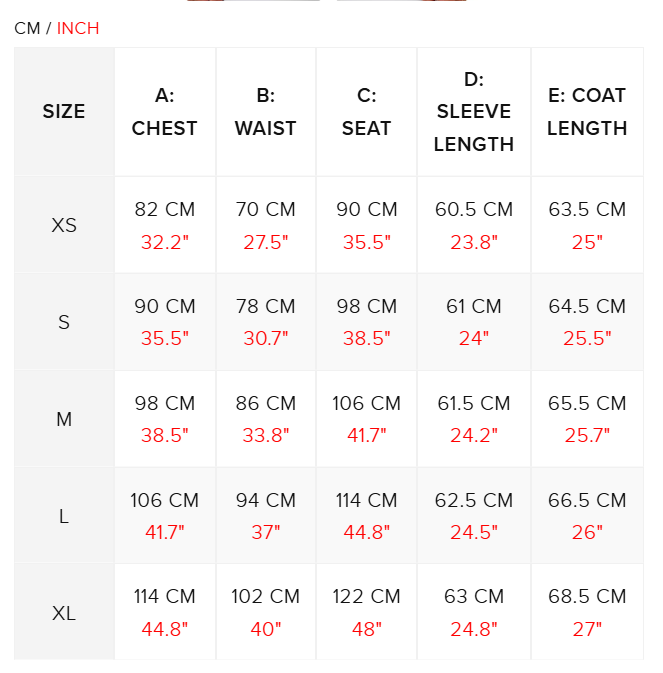Click the XS chest 82 CM cell
Viewport: 663px width, 673px height.
click(165, 210)
